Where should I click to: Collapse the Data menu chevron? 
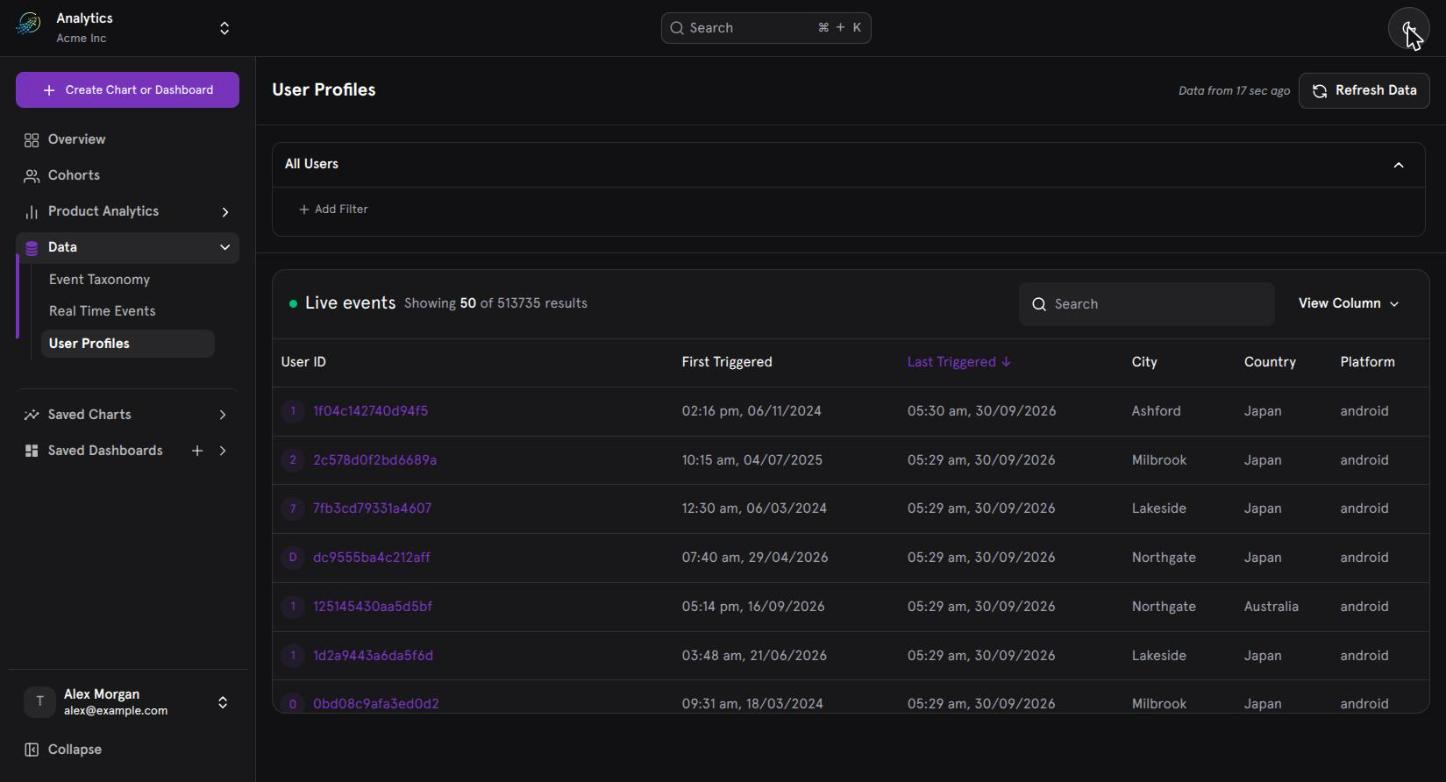(x=225, y=247)
